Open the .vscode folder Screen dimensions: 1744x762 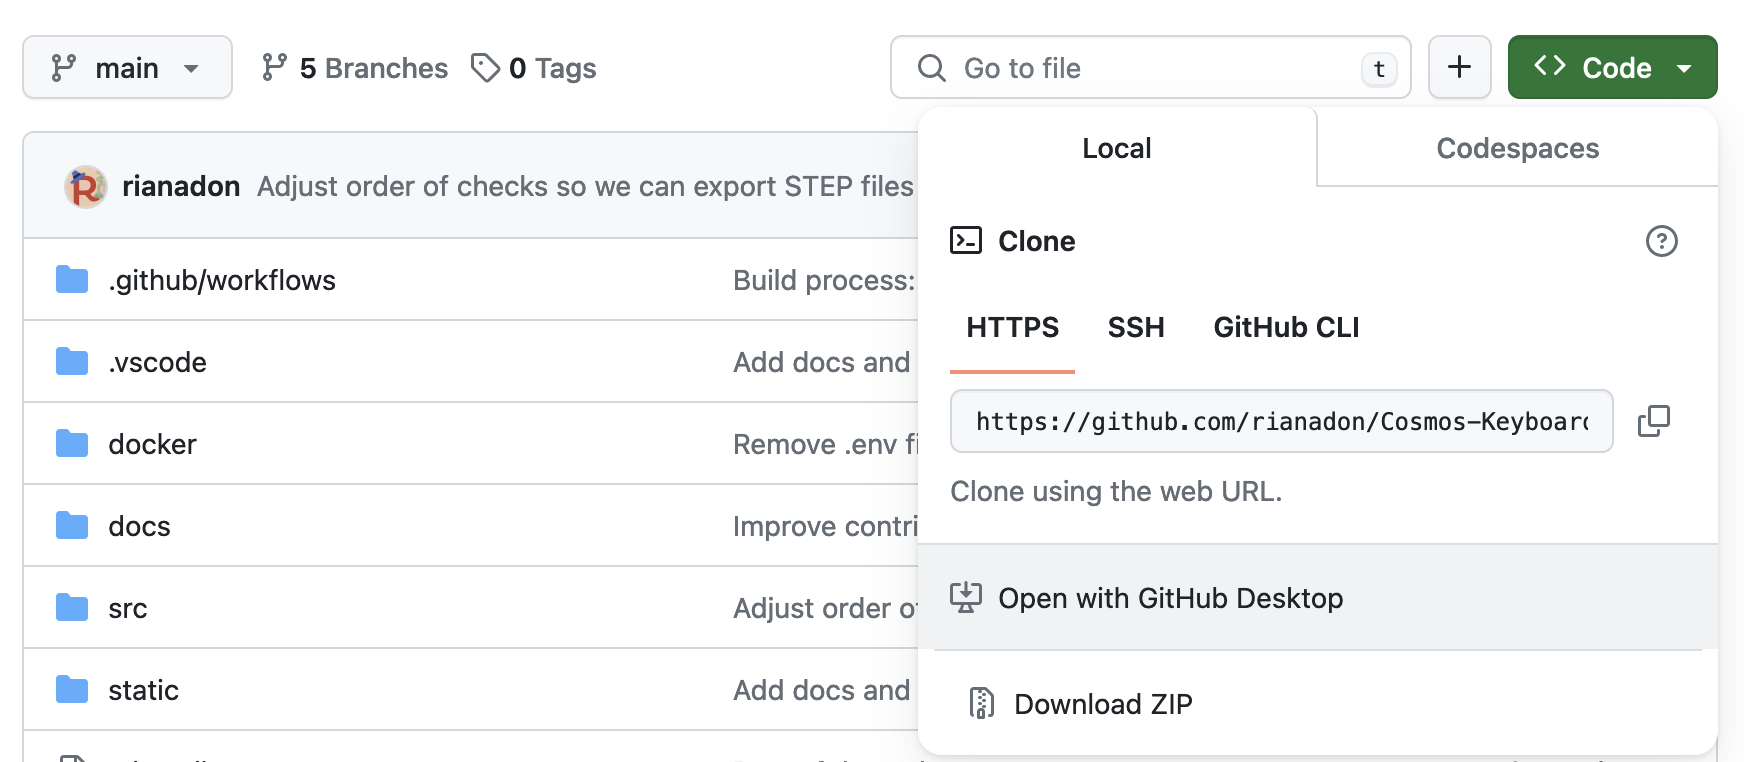[x=157, y=362]
